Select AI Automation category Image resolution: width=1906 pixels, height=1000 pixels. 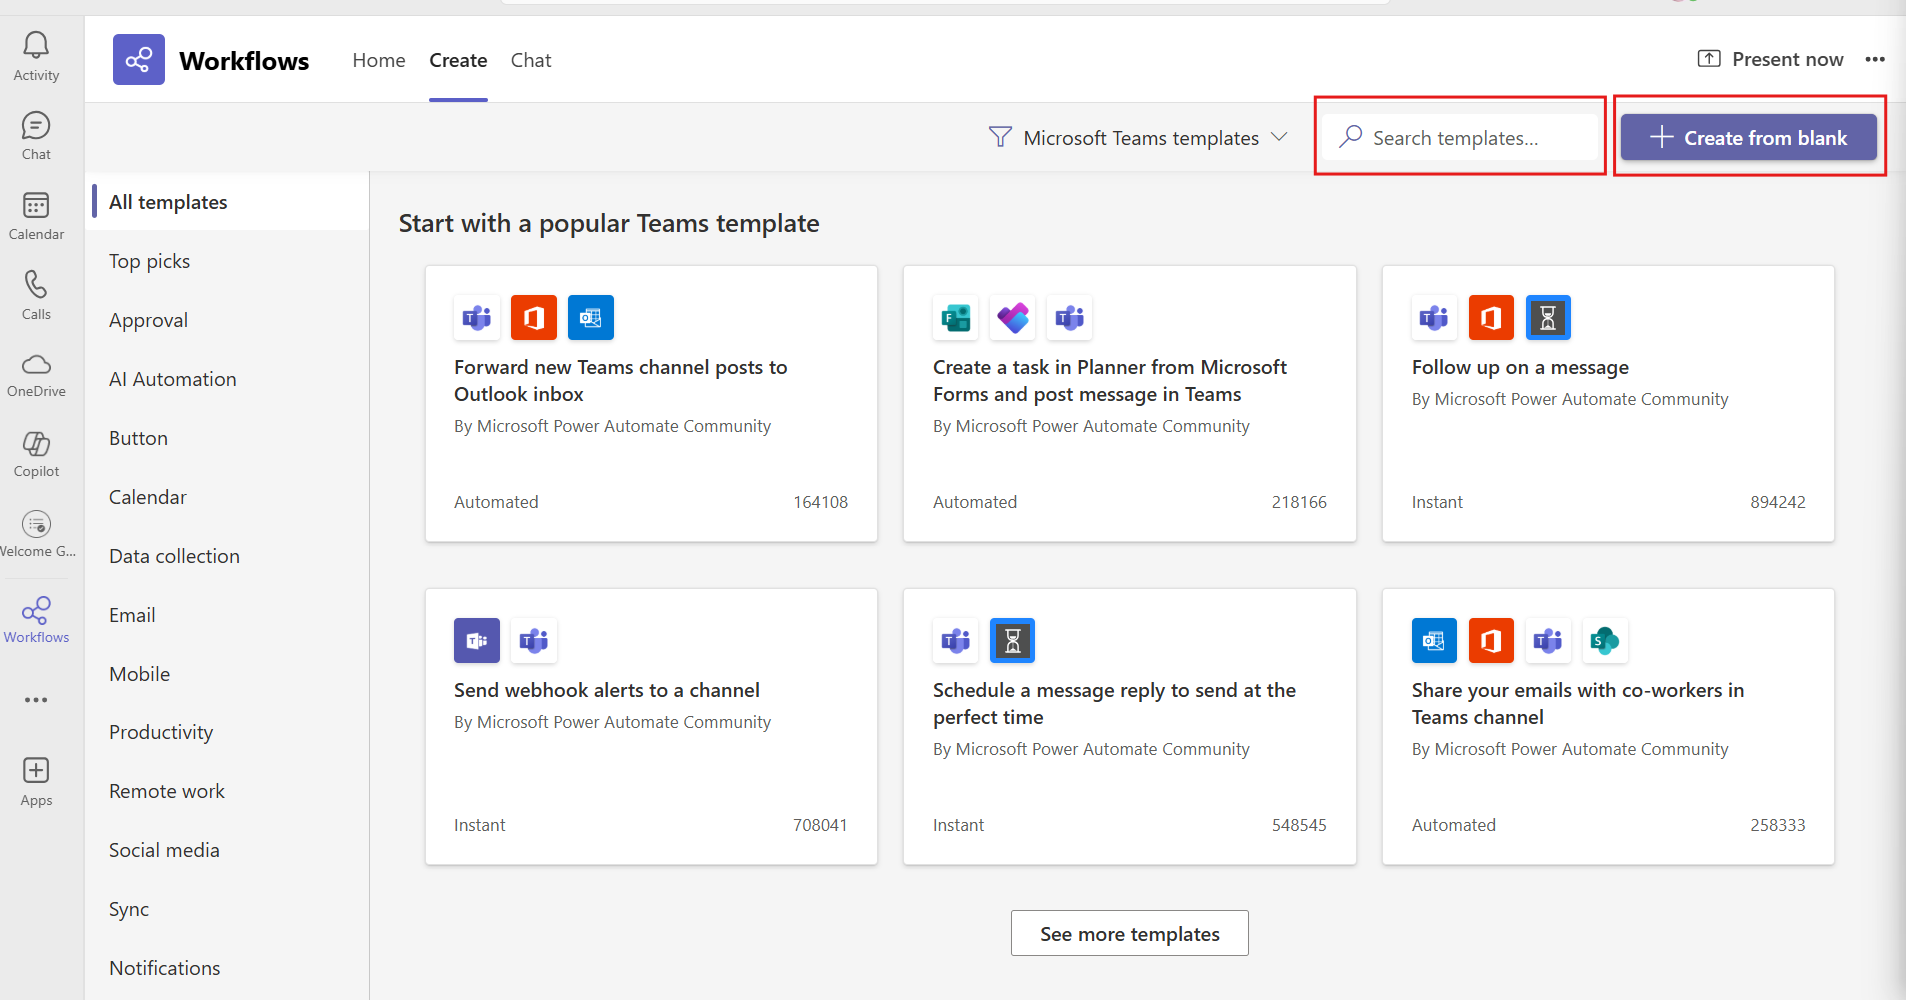pos(228,379)
